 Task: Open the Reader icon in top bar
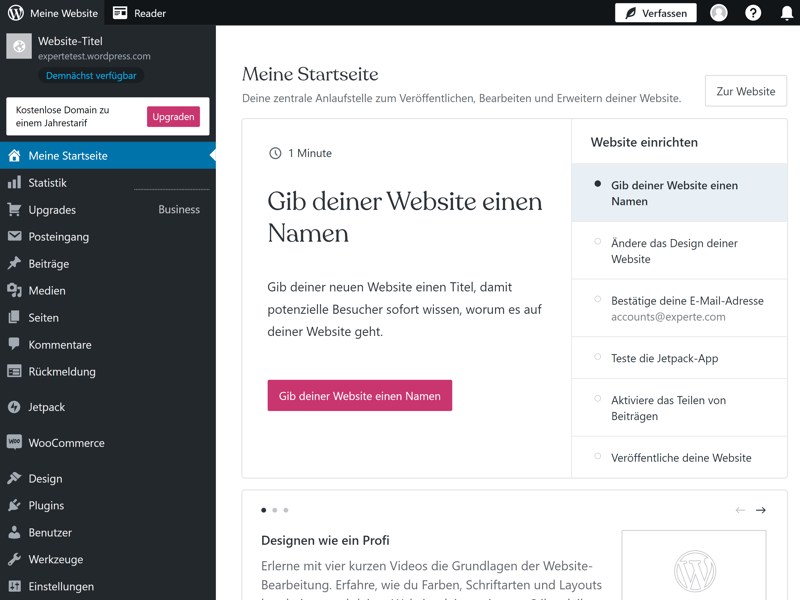(x=120, y=13)
